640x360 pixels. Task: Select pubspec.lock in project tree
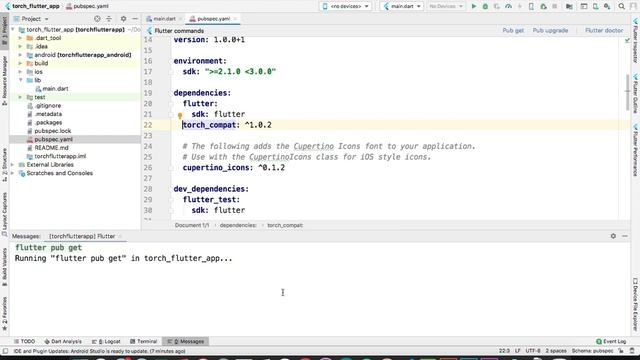[x=53, y=131]
